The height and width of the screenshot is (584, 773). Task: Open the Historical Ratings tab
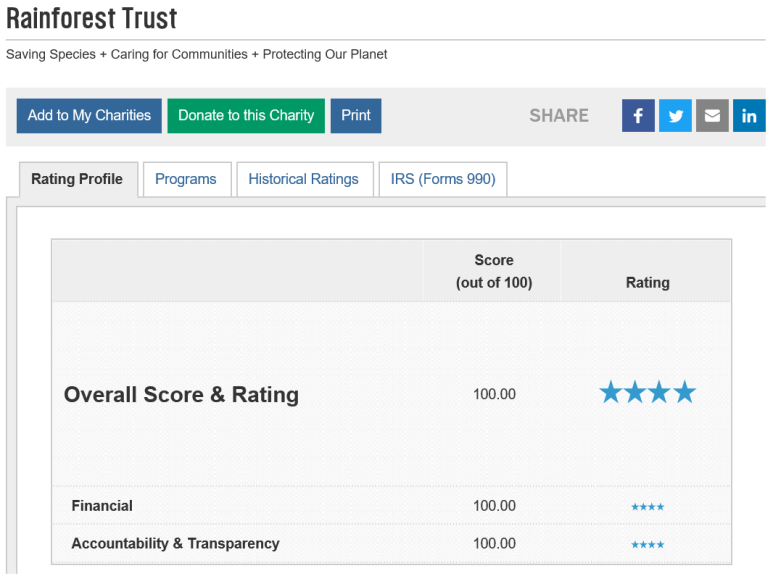pos(304,179)
